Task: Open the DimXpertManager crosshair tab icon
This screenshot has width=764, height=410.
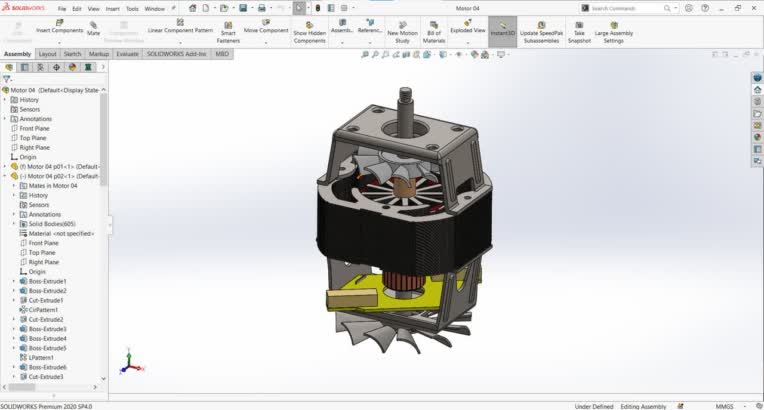Action: 57,67
